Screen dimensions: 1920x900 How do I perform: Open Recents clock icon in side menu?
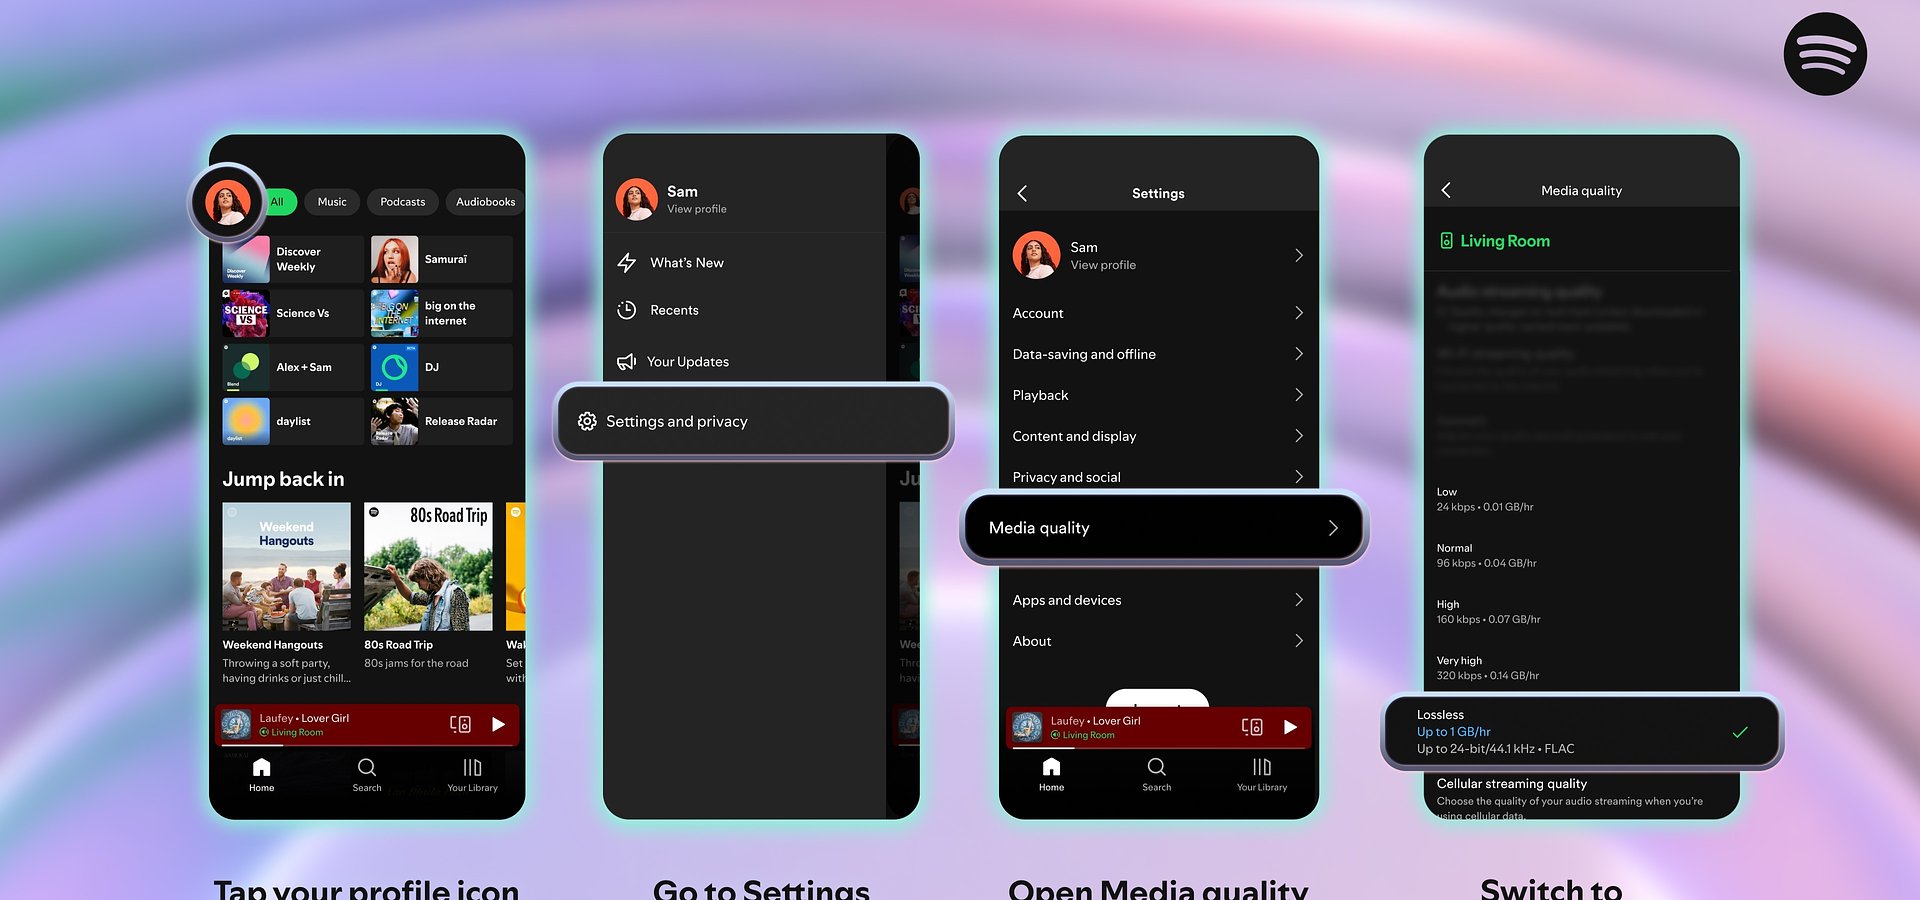pos(627,310)
